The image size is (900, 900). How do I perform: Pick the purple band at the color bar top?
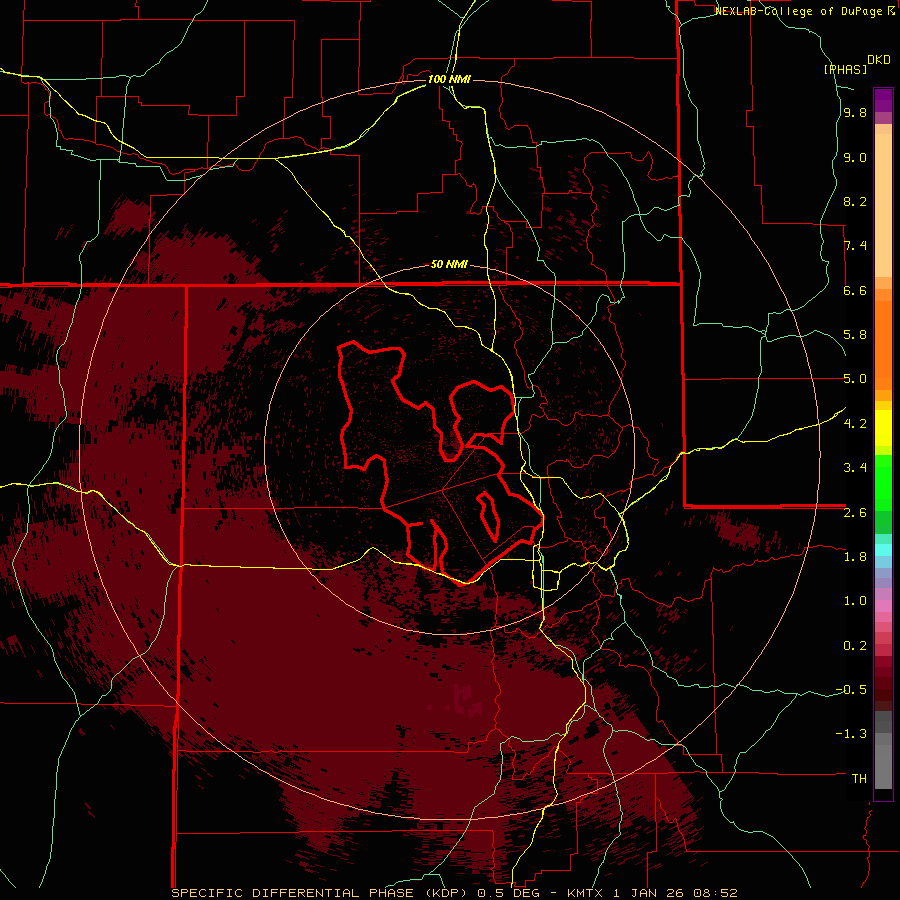click(x=883, y=100)
